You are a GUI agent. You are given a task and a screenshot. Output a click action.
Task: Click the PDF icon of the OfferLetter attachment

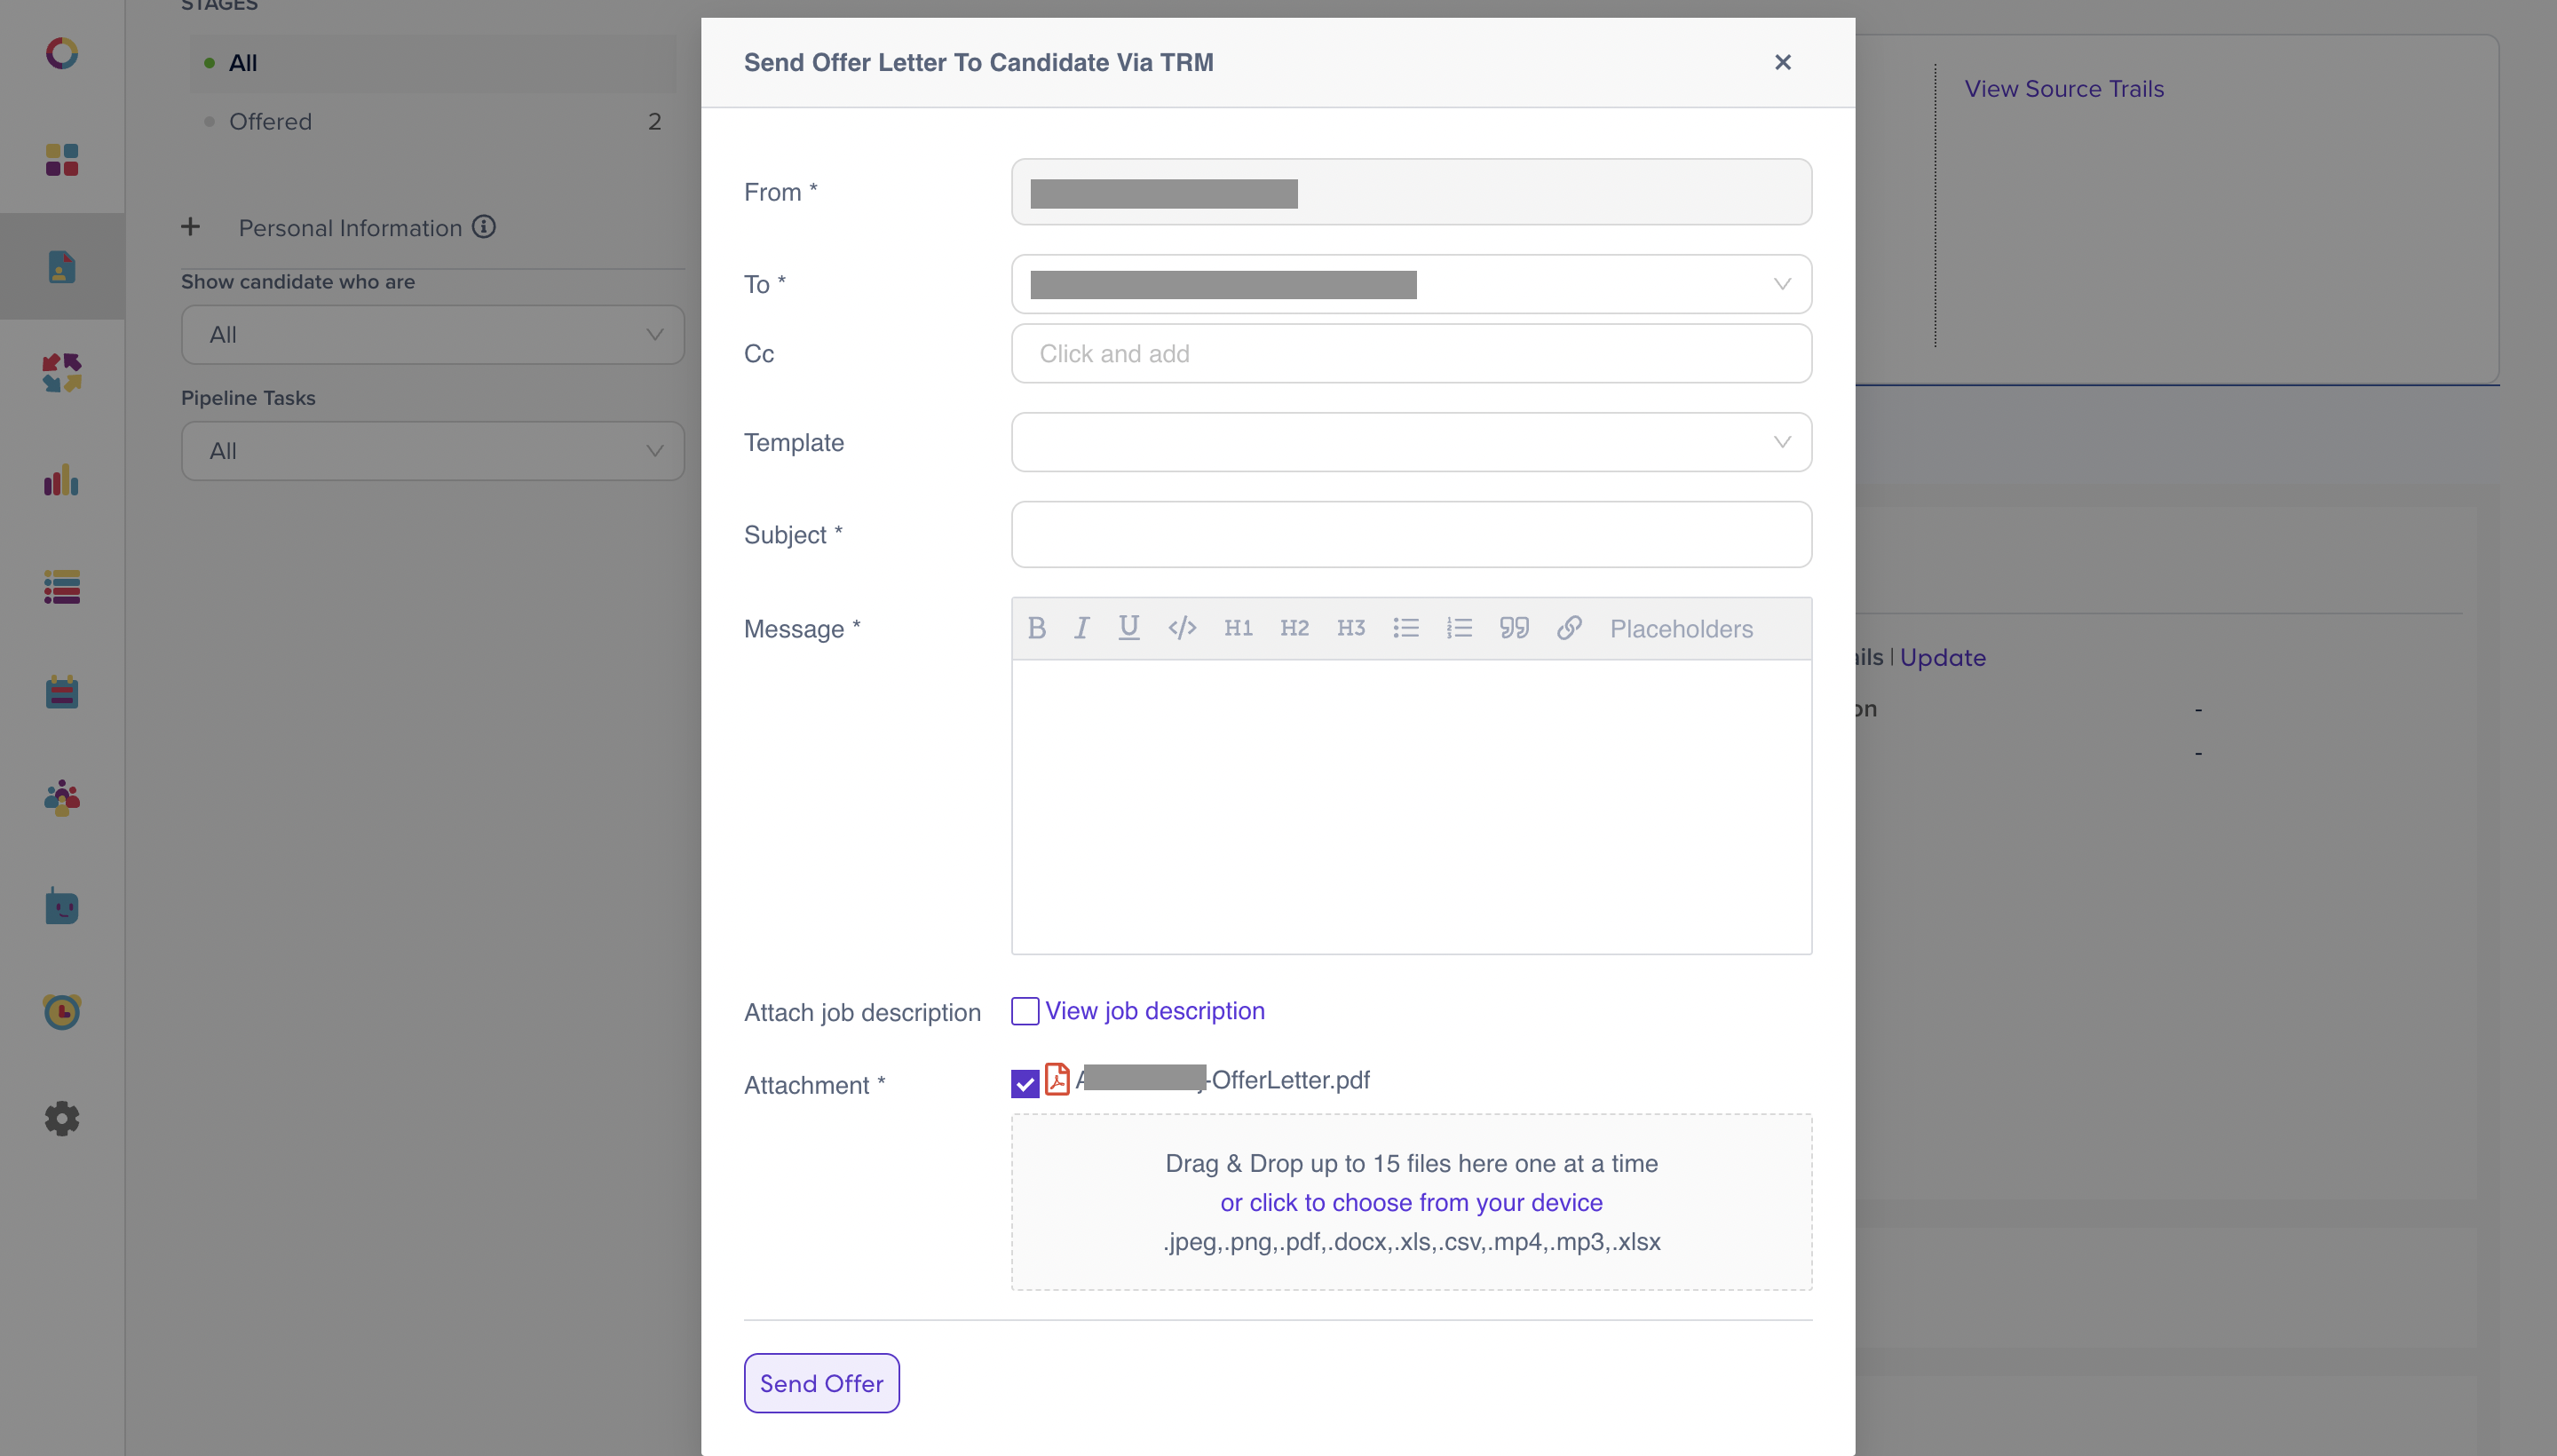[x=1057, y=1080]
